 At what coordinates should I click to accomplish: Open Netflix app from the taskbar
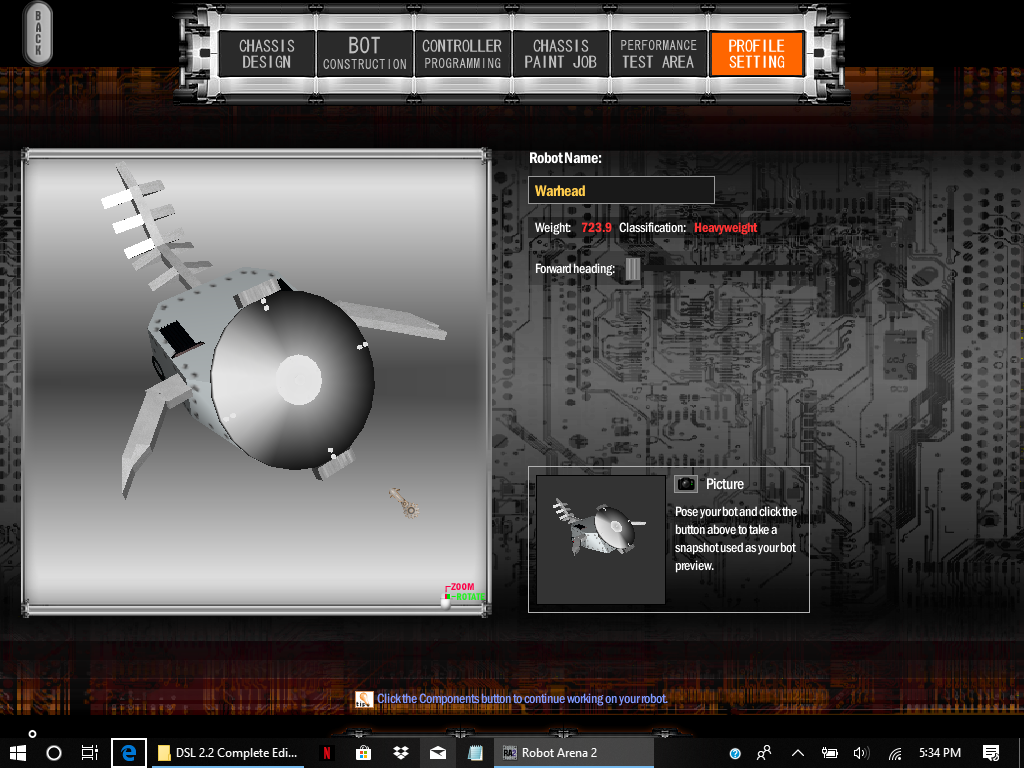[326, 753]
